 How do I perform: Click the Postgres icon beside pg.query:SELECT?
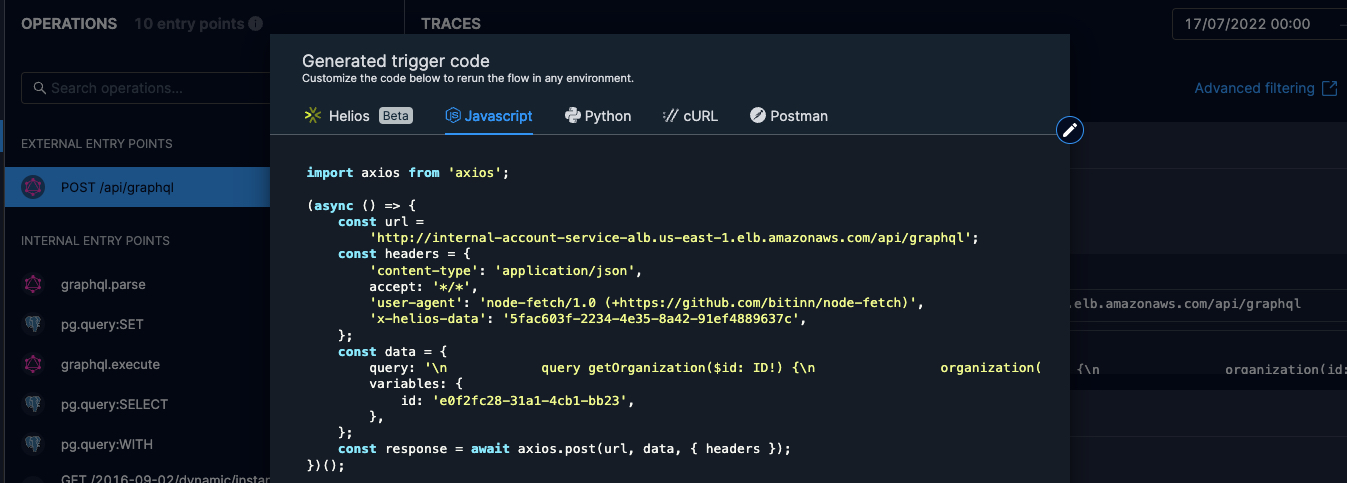point(33,405)
